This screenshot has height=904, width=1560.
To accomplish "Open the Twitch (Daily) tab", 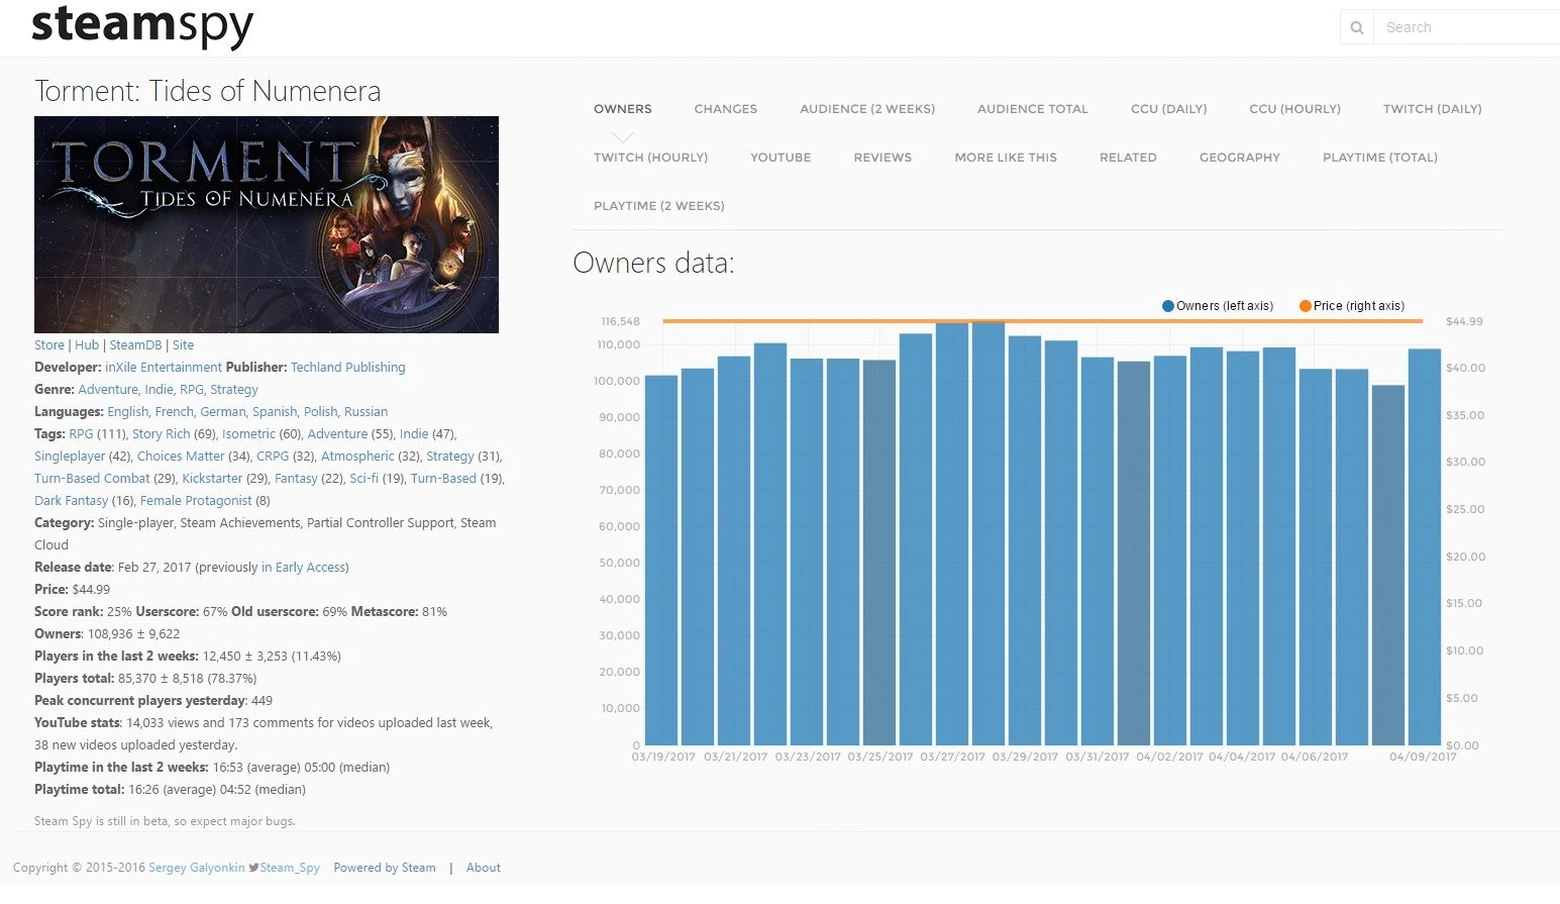I will [1432, 109].
